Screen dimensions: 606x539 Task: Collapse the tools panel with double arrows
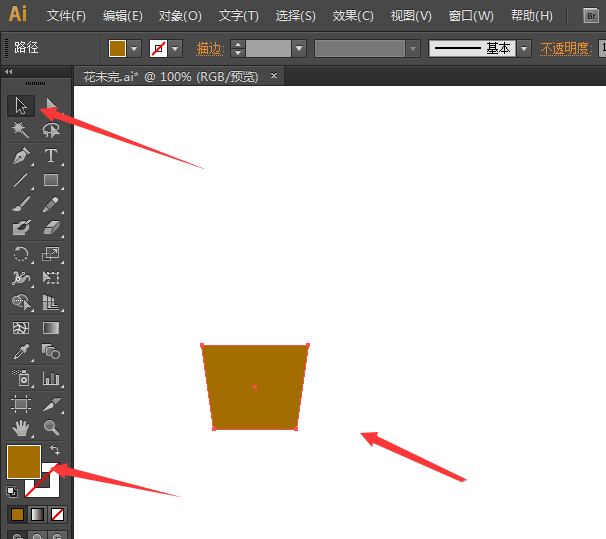coord(9,71)
